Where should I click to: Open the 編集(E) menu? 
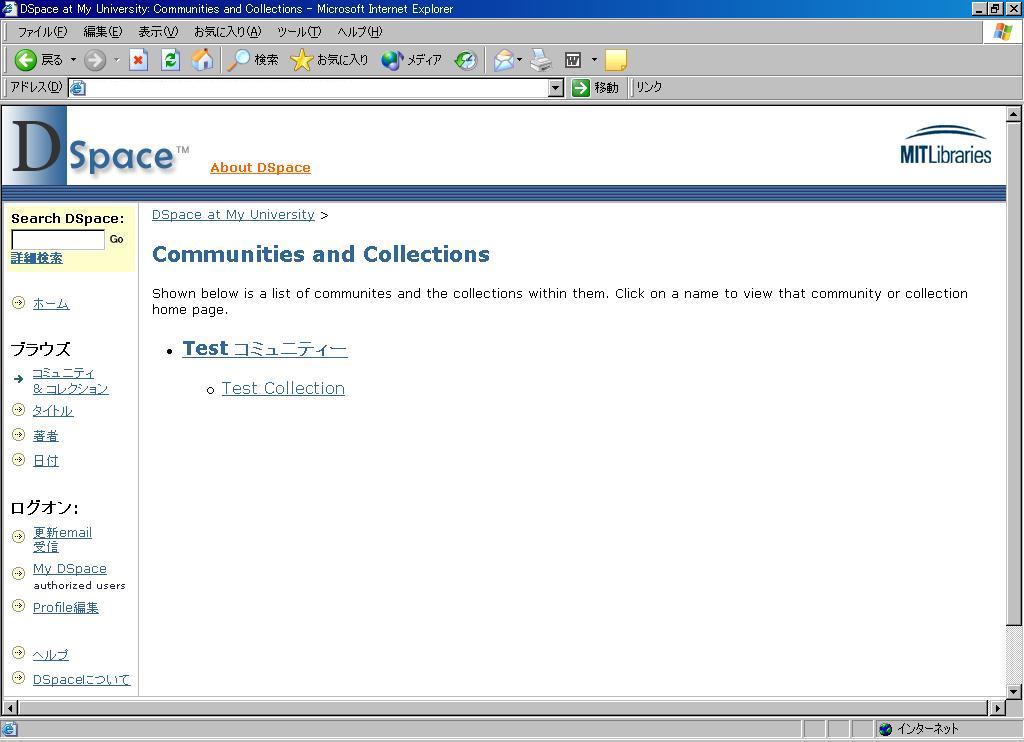[x=103, y=31]
